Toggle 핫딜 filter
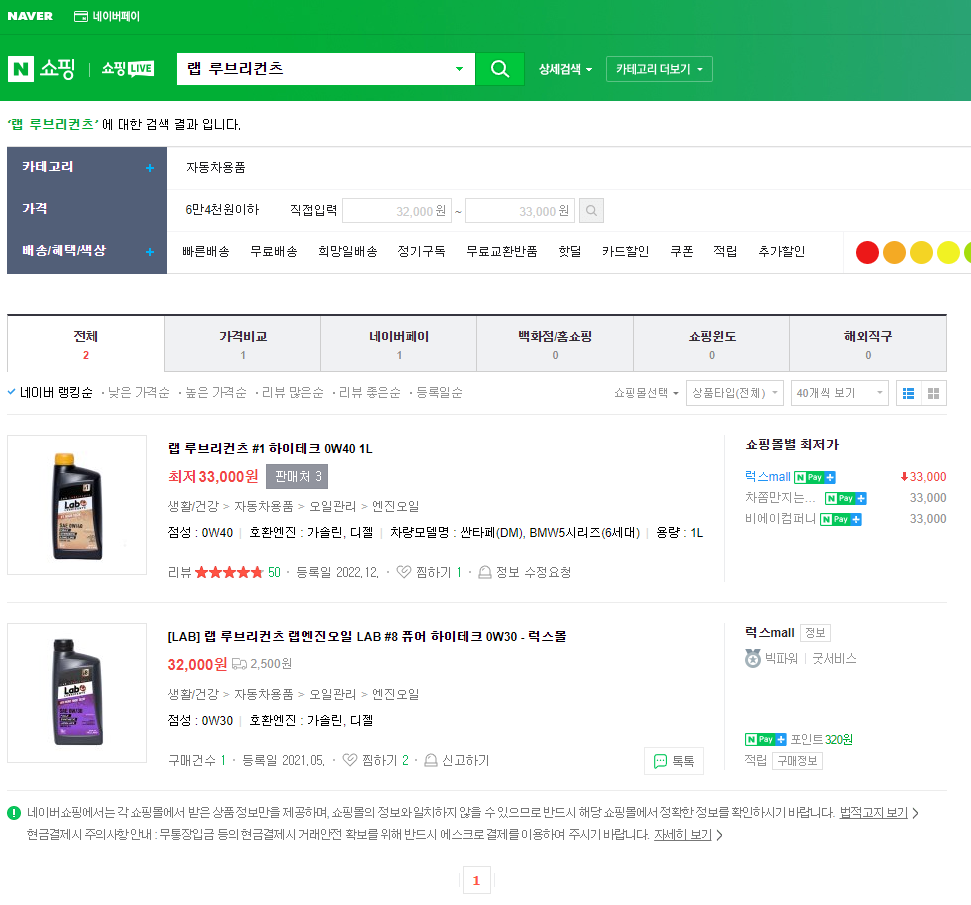 570,251
